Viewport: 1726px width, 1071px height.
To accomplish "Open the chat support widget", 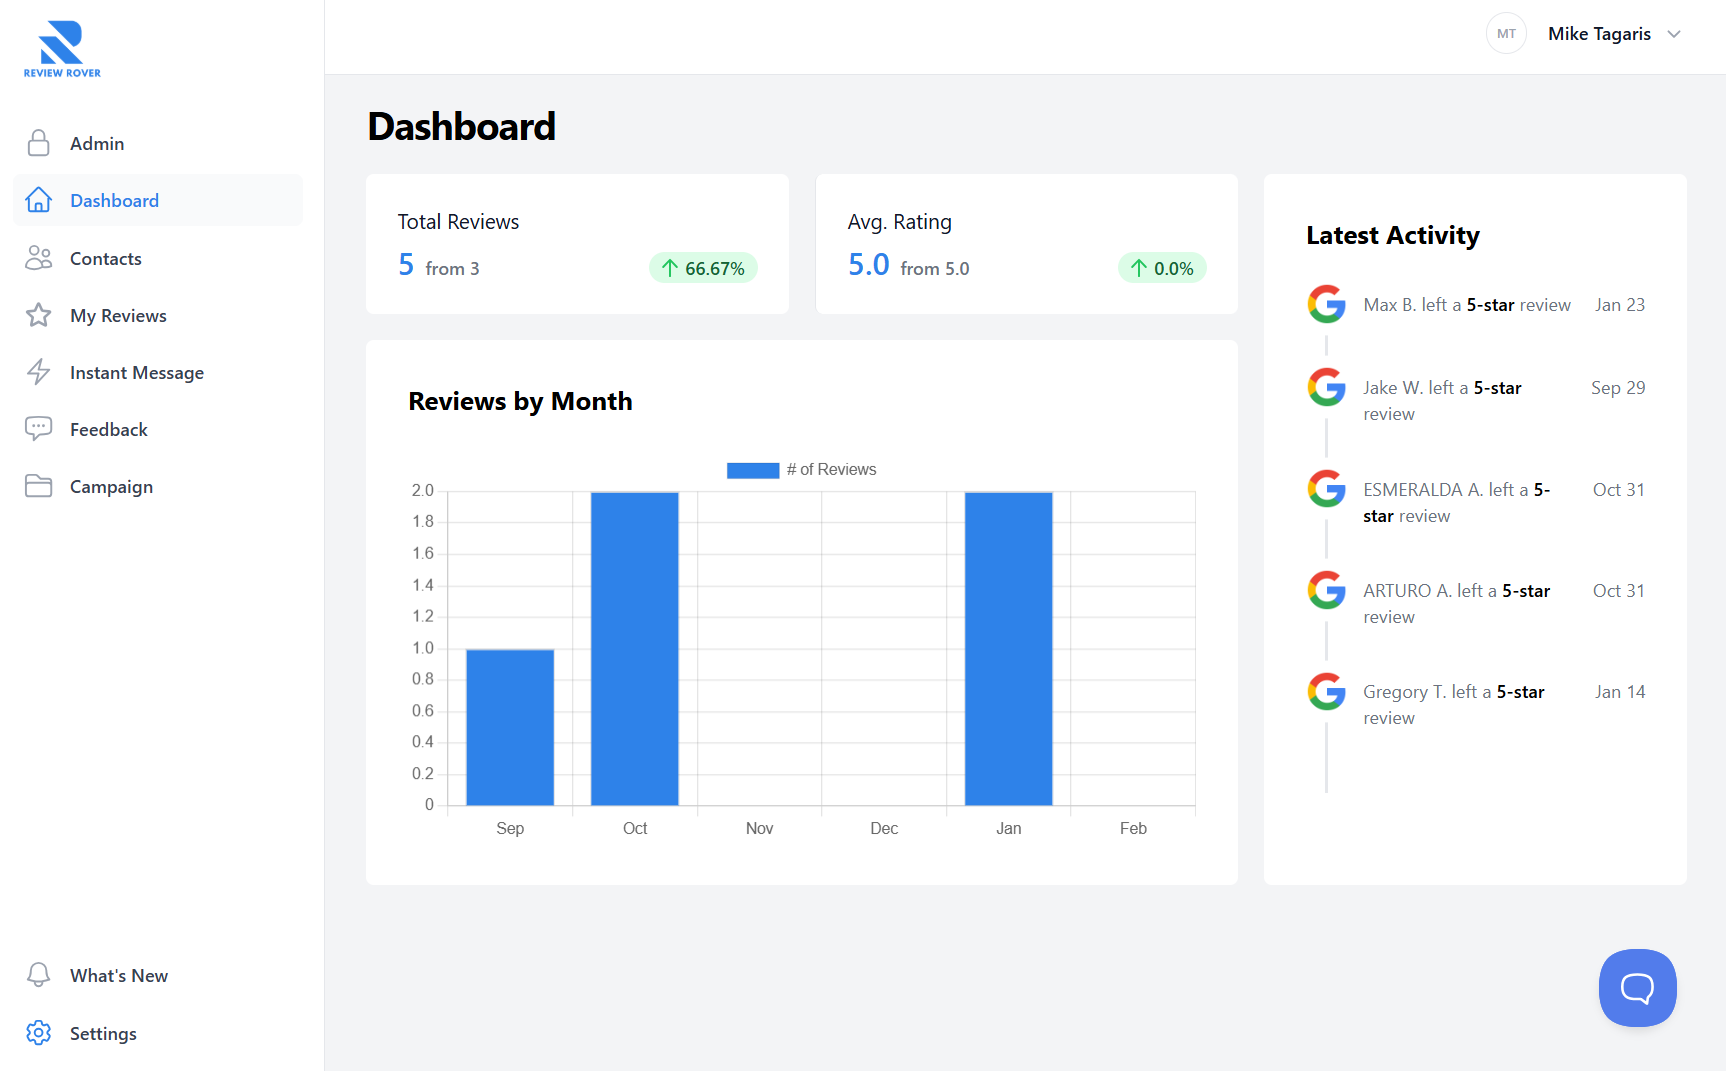I will [x=1637, y=988].
